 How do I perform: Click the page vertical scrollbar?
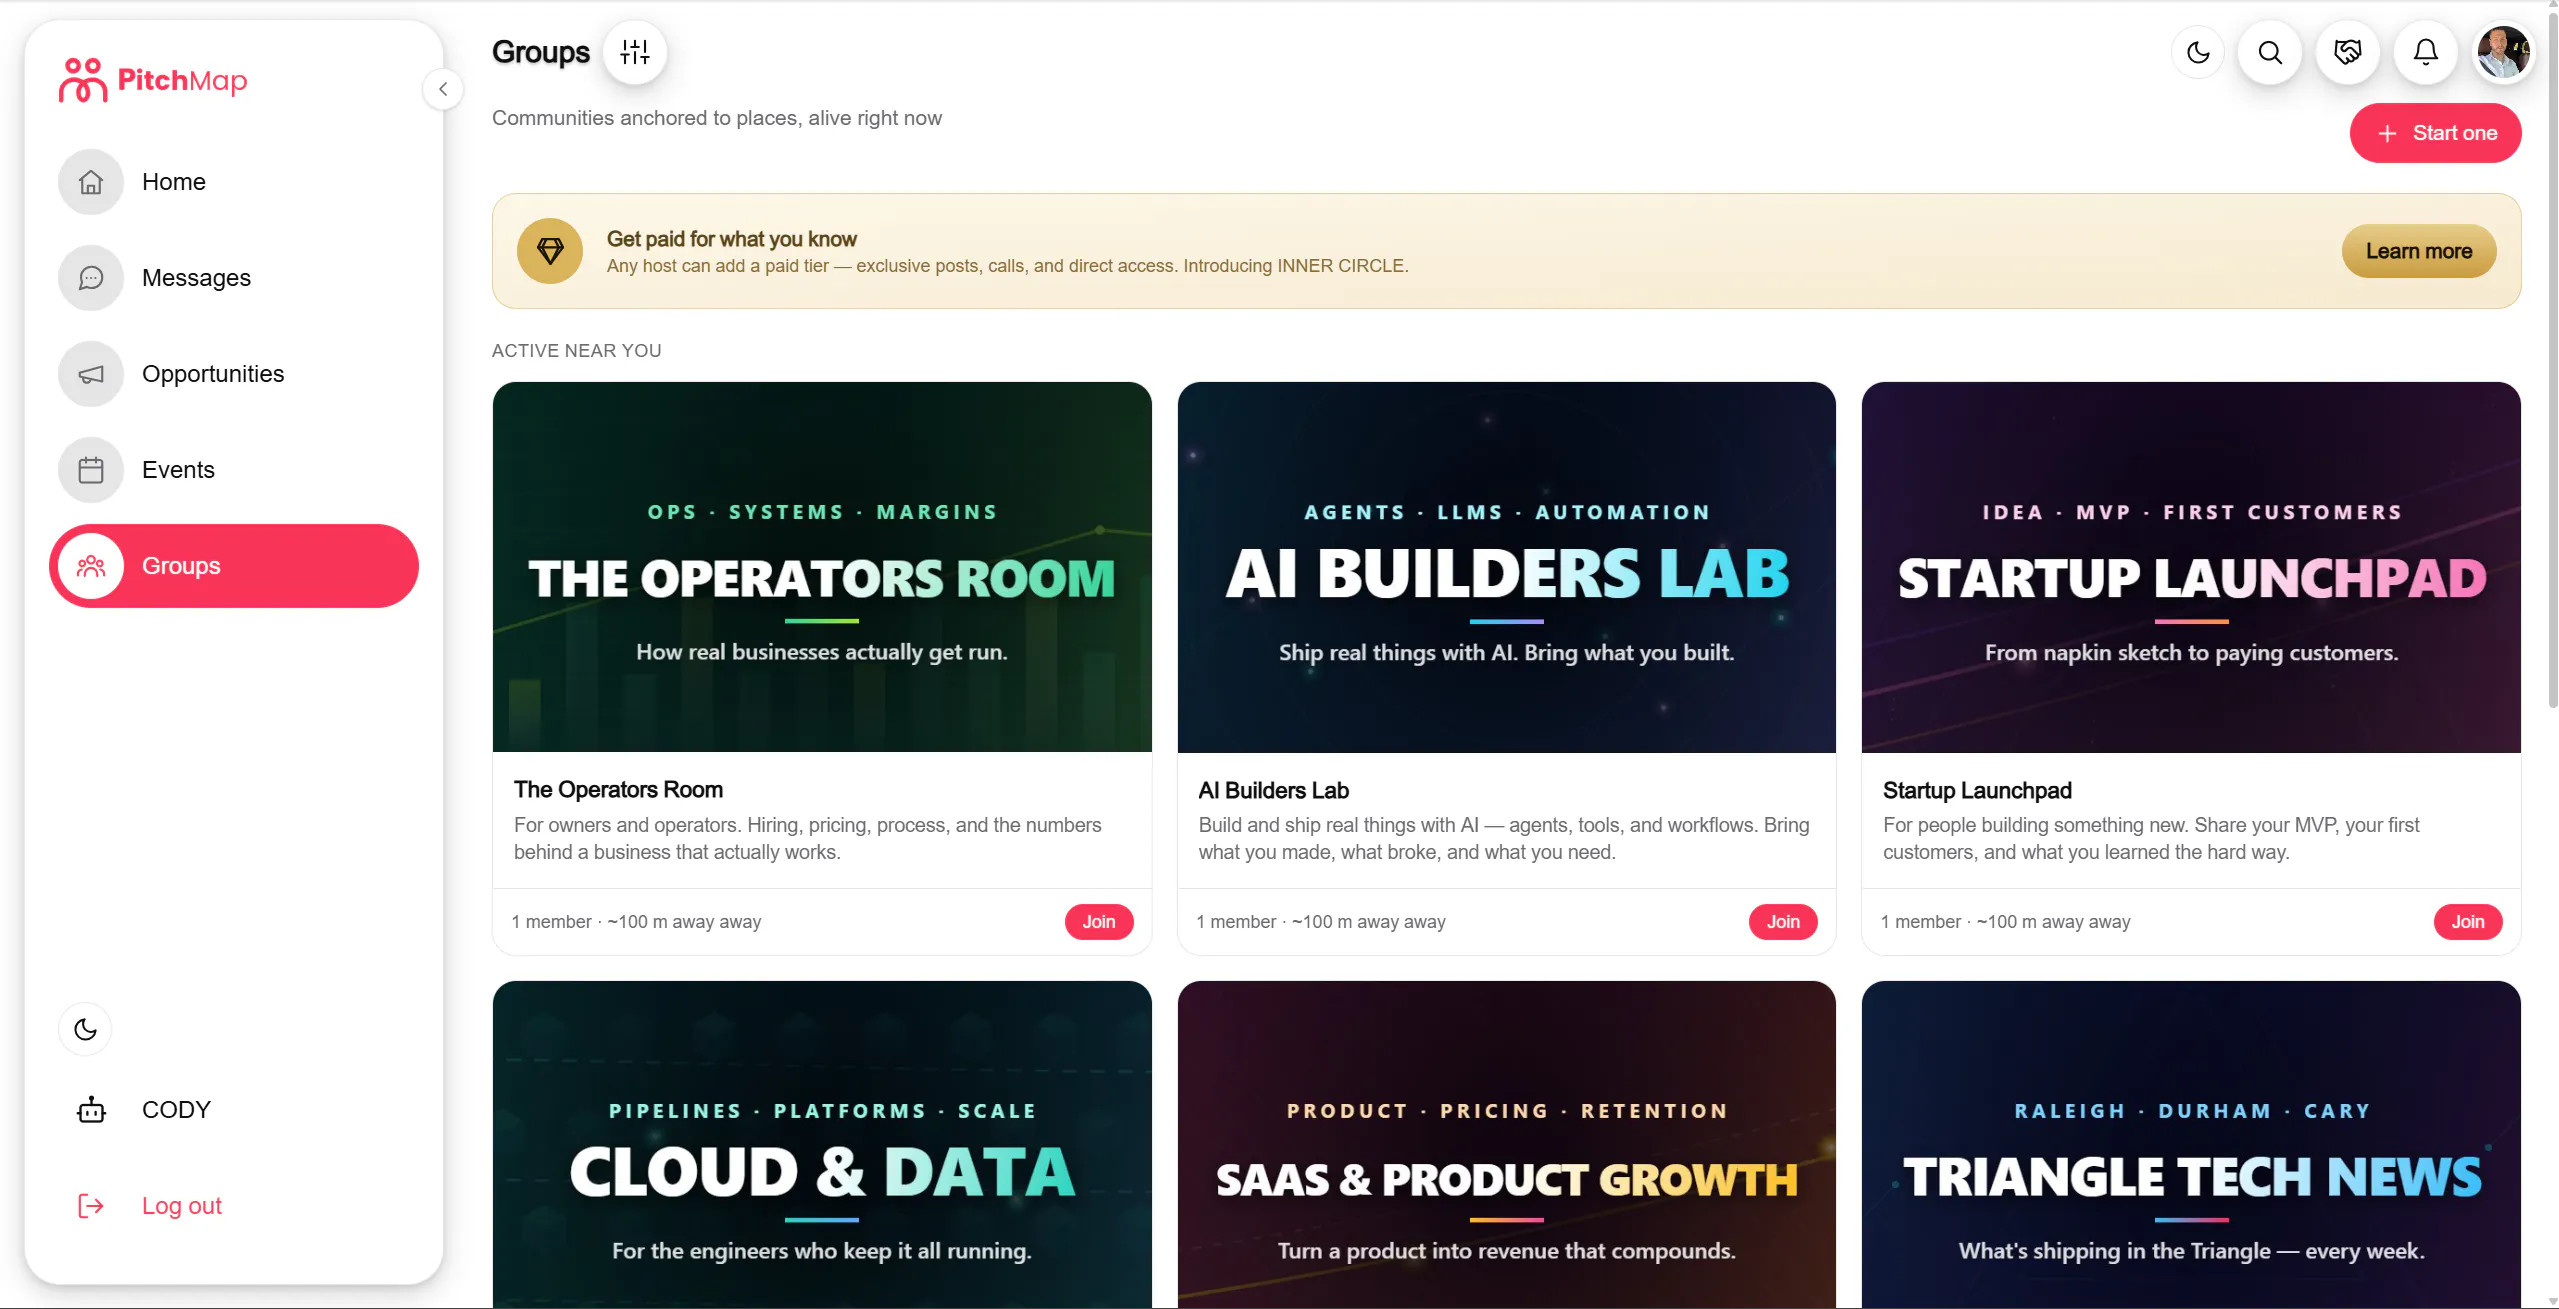[2551, 360]
